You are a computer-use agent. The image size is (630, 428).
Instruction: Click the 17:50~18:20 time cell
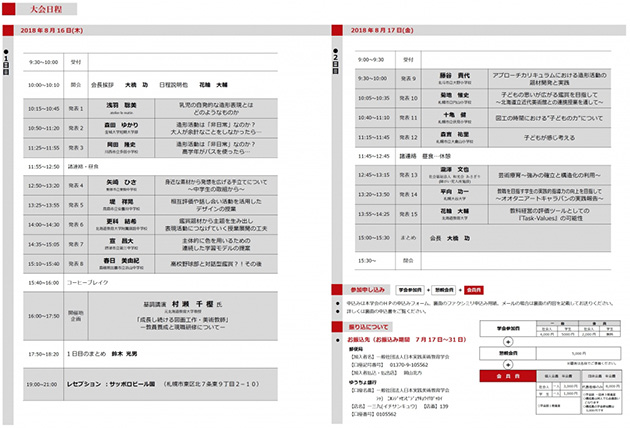(43, 354)
